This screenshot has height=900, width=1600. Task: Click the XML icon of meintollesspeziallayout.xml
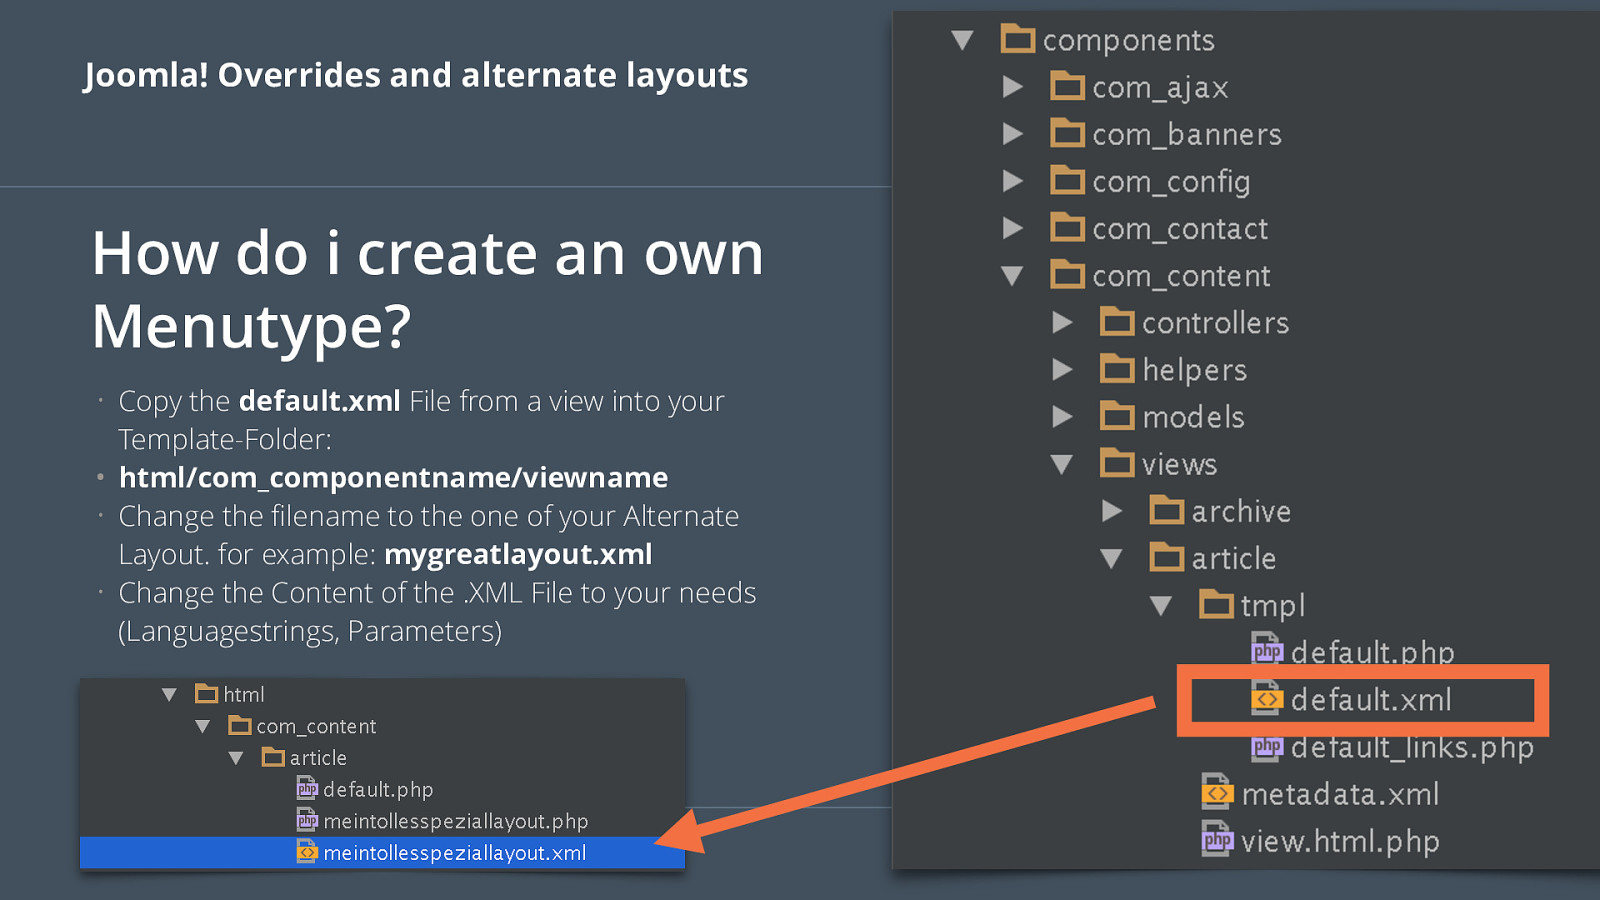pyautogui.click(x=307, y=852)
